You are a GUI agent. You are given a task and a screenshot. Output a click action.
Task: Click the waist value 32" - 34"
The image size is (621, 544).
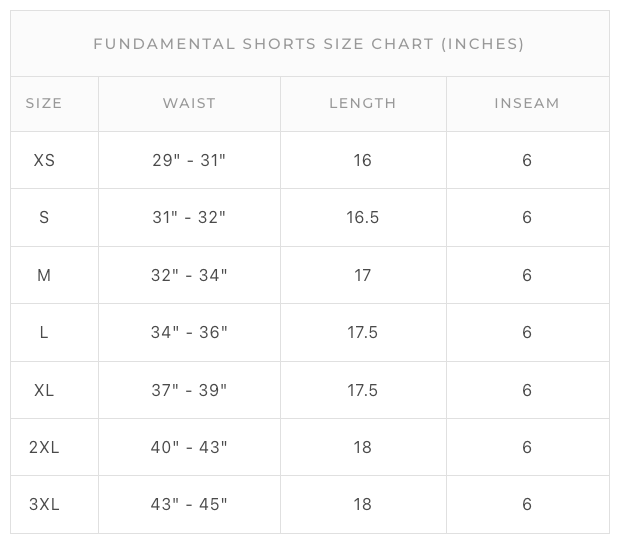point(189,275)
